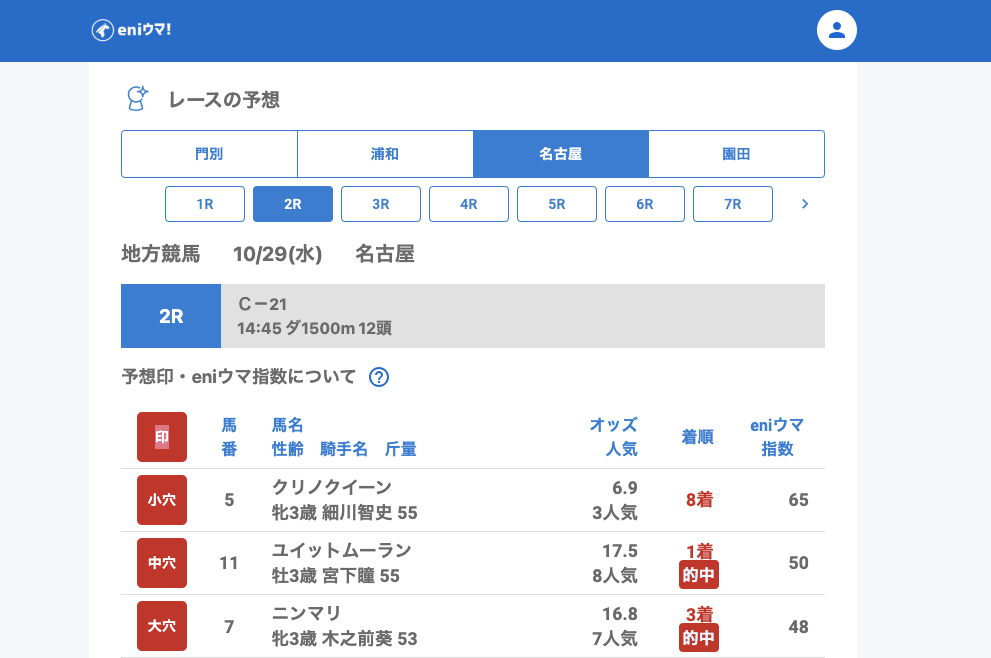Switch to the 門別 racecourse tab
991x658 pixels.
[x=209, y=154]
